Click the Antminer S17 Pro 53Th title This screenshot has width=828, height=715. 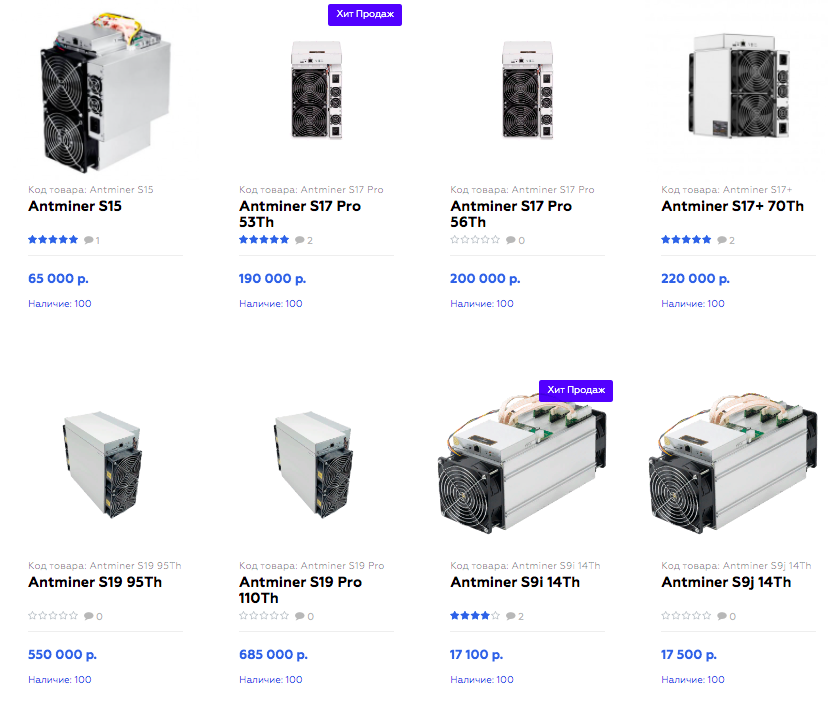click(x=299, y=214)
